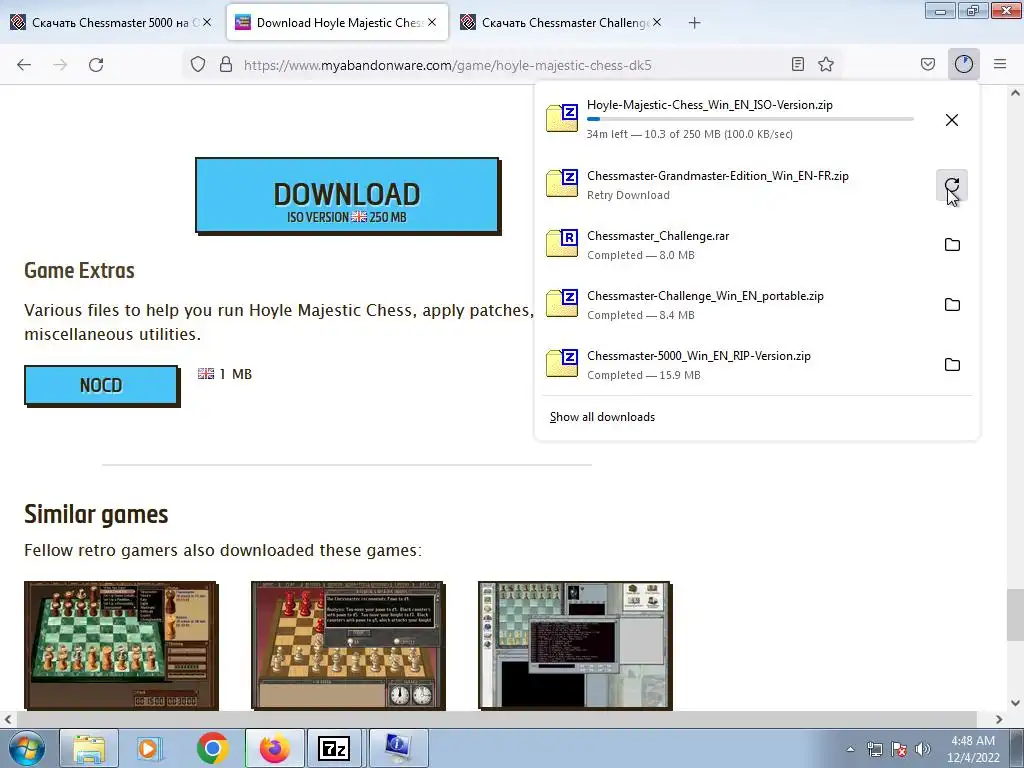Click the site security padlock icon
This screenshot has height=768, width=1024.
(226, 64)
